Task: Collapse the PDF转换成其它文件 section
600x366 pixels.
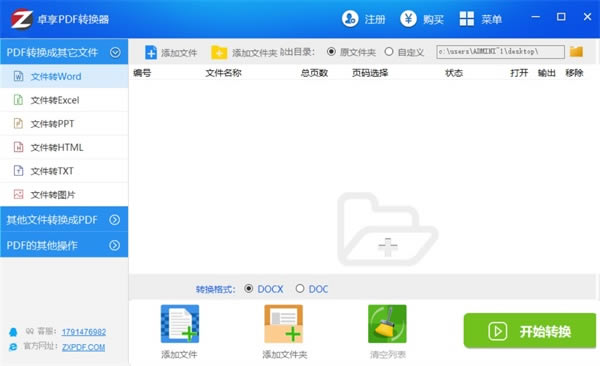Action: pos(115,52)
